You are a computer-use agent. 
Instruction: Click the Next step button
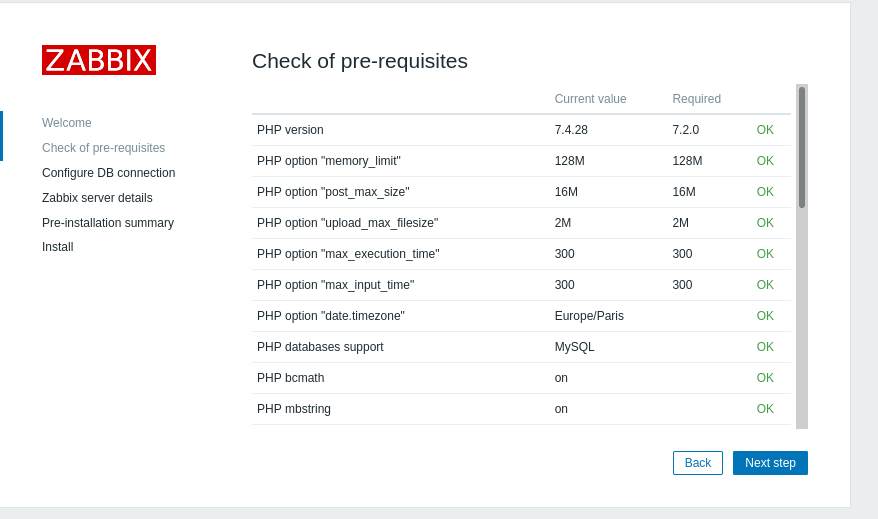coord(770,463)
